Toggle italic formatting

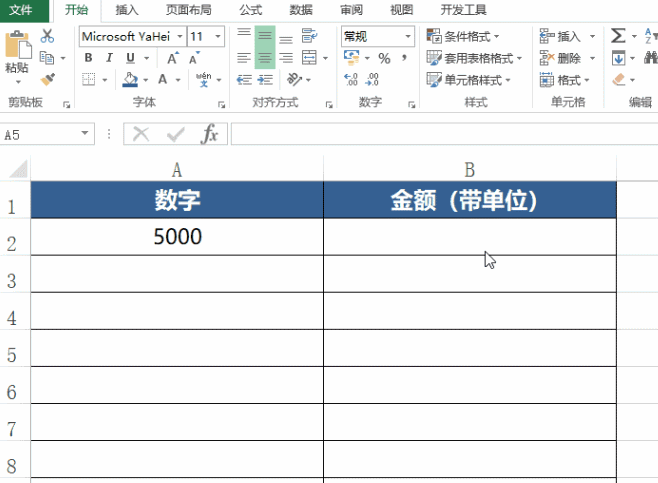click(110, 57)
